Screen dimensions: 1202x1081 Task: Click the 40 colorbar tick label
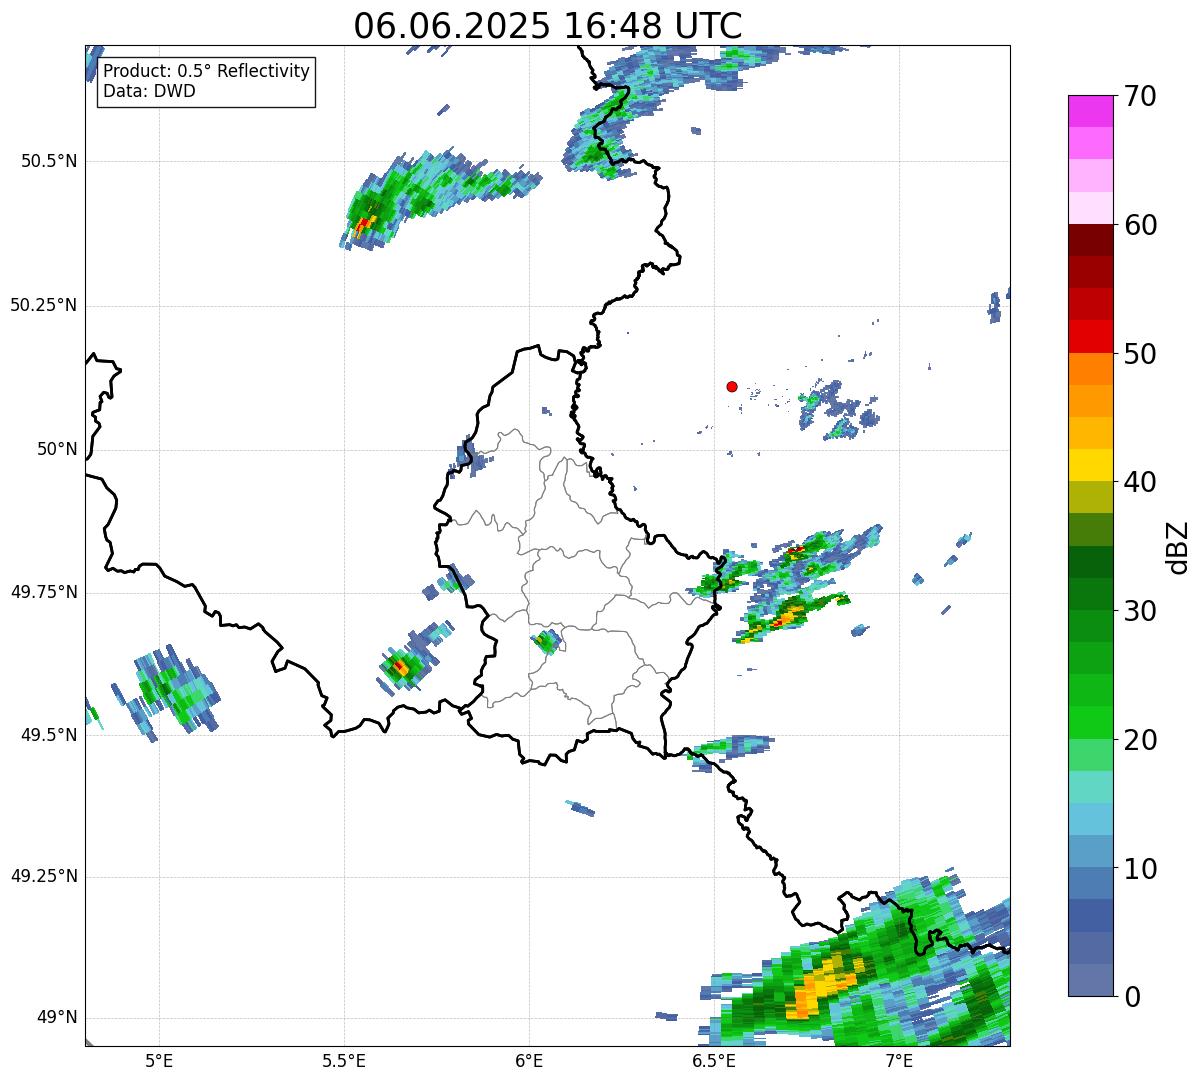click(x=1140, y=482)
